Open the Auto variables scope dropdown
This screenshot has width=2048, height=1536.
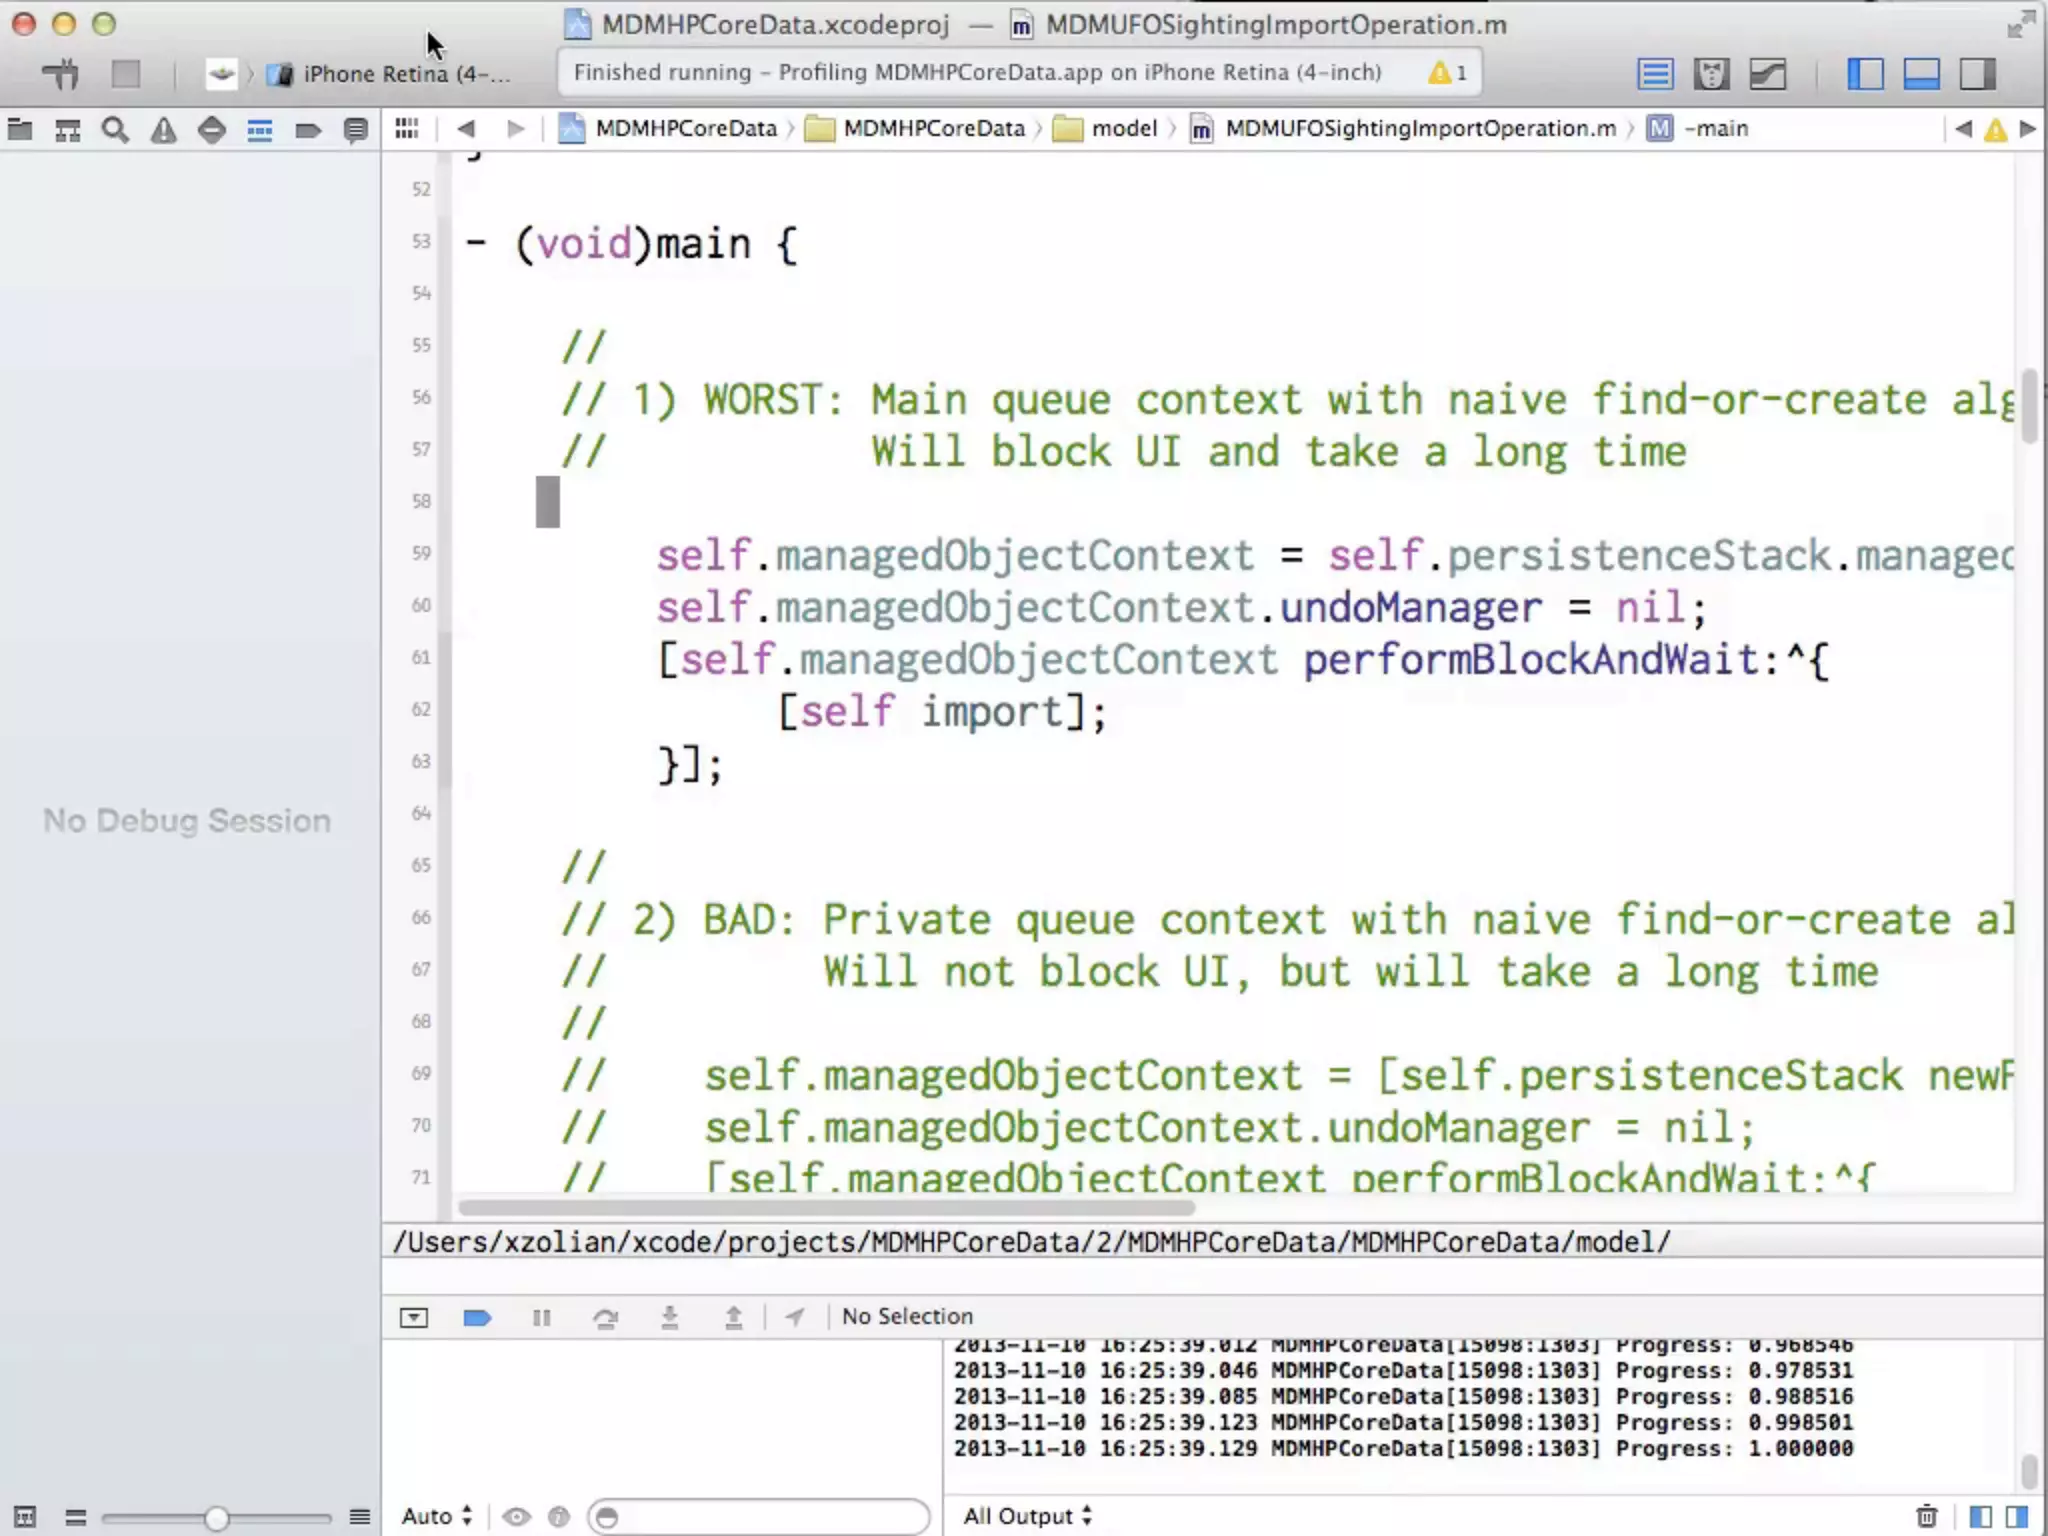(x=436, y=1516)
